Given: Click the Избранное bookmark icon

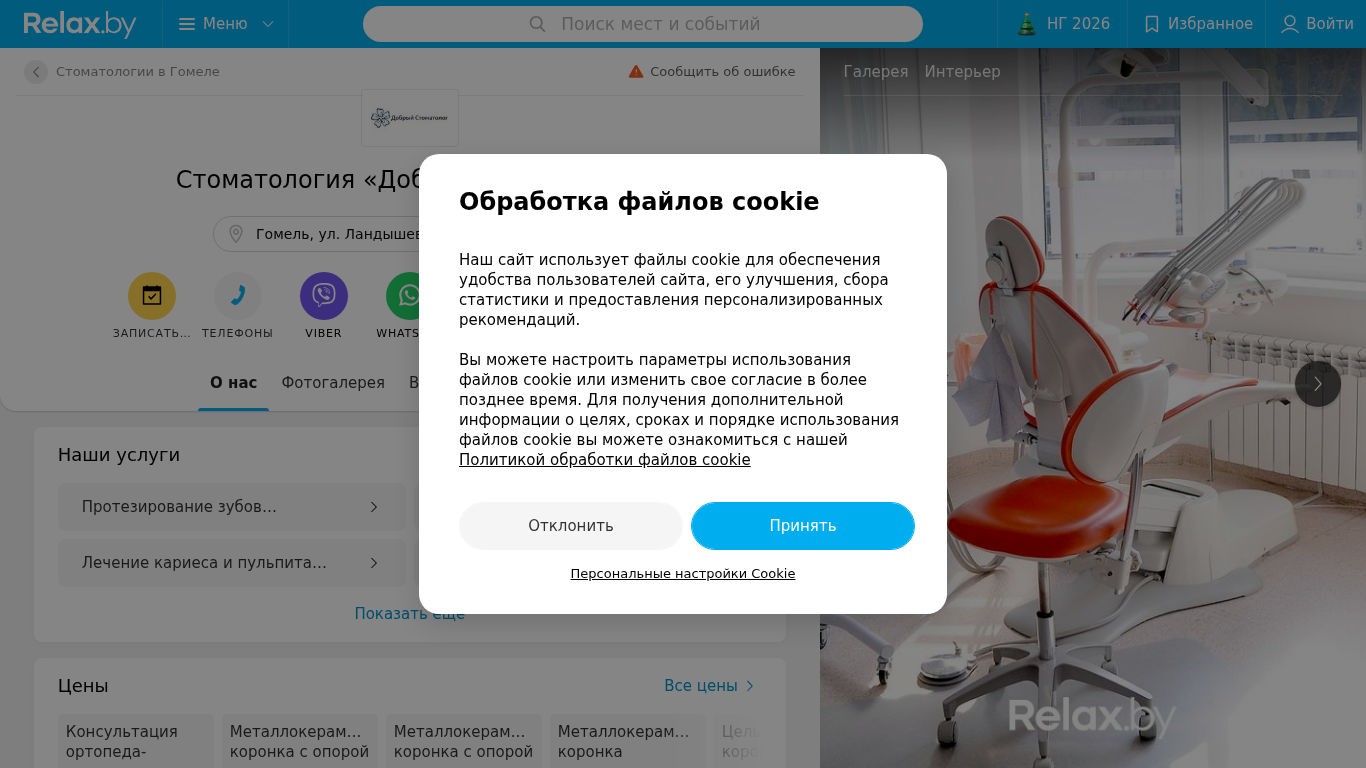Looking at the screenshot, I should pos(1152,24).
